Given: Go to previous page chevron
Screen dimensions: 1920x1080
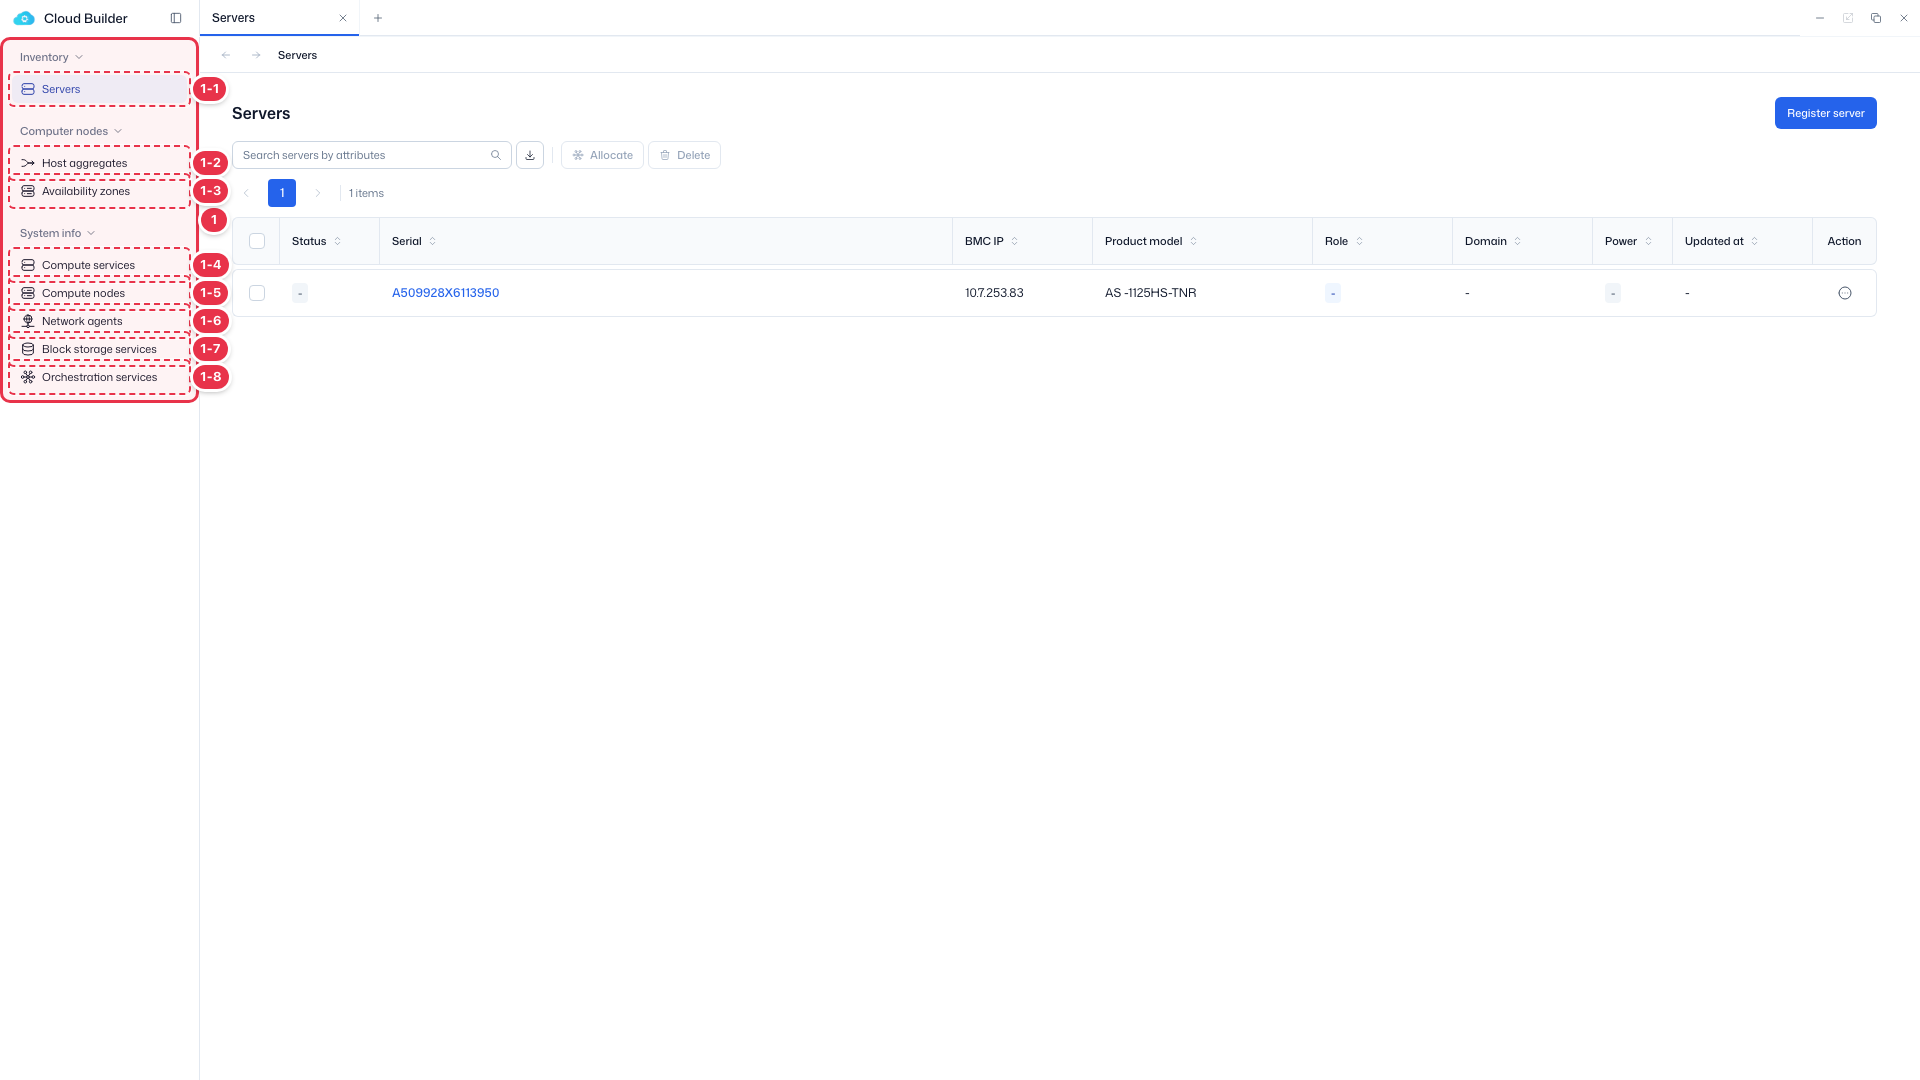Looking at the screenshot, I should click(x=246, y=193).
